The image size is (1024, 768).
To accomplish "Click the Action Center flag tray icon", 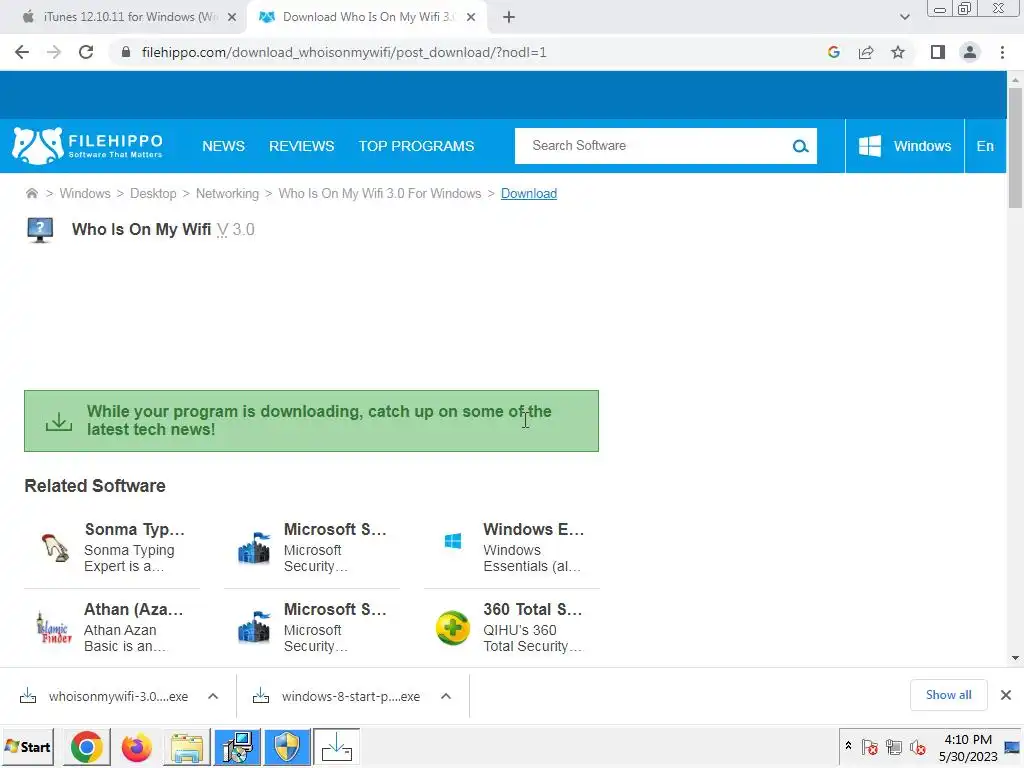I will [869, 746].
